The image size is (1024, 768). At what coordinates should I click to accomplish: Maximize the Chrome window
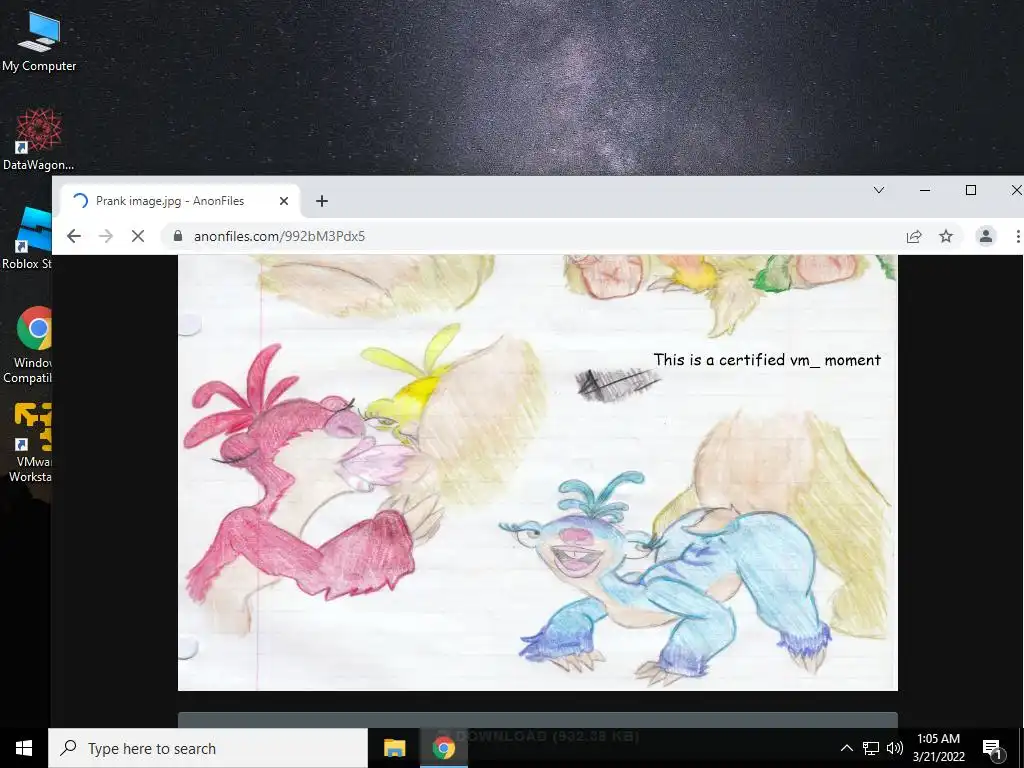[x=970, y=190]
